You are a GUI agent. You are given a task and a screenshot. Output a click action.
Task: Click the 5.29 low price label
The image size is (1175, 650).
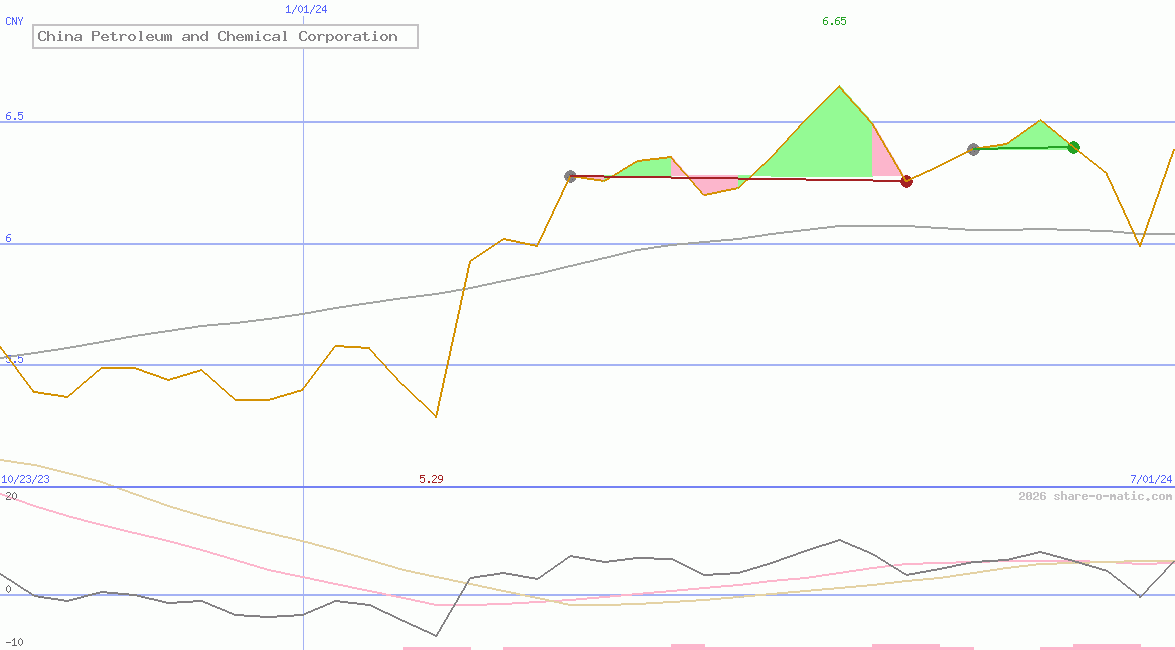coord(431,478)
